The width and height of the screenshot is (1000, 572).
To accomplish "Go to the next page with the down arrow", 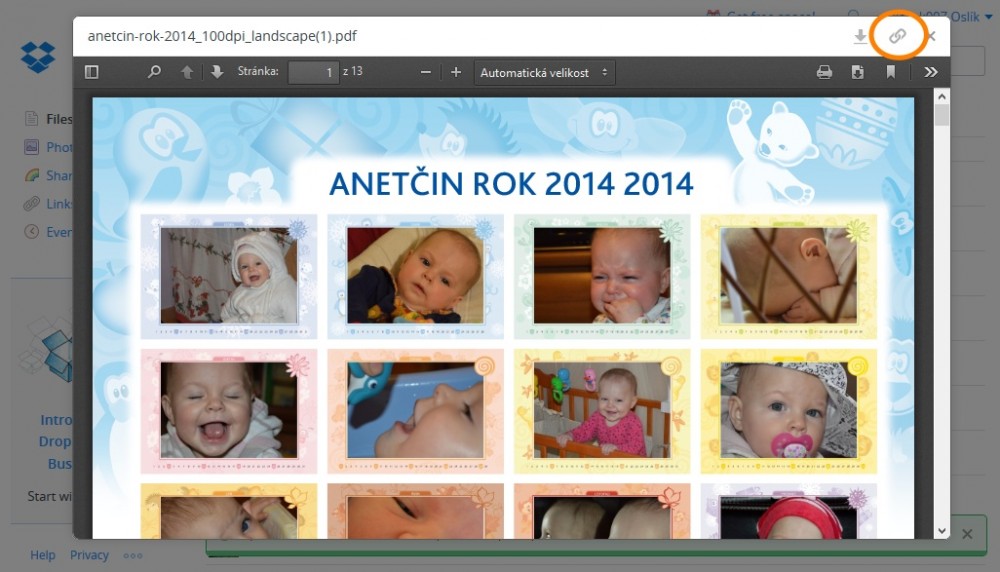I will click(x=217, y=72).
